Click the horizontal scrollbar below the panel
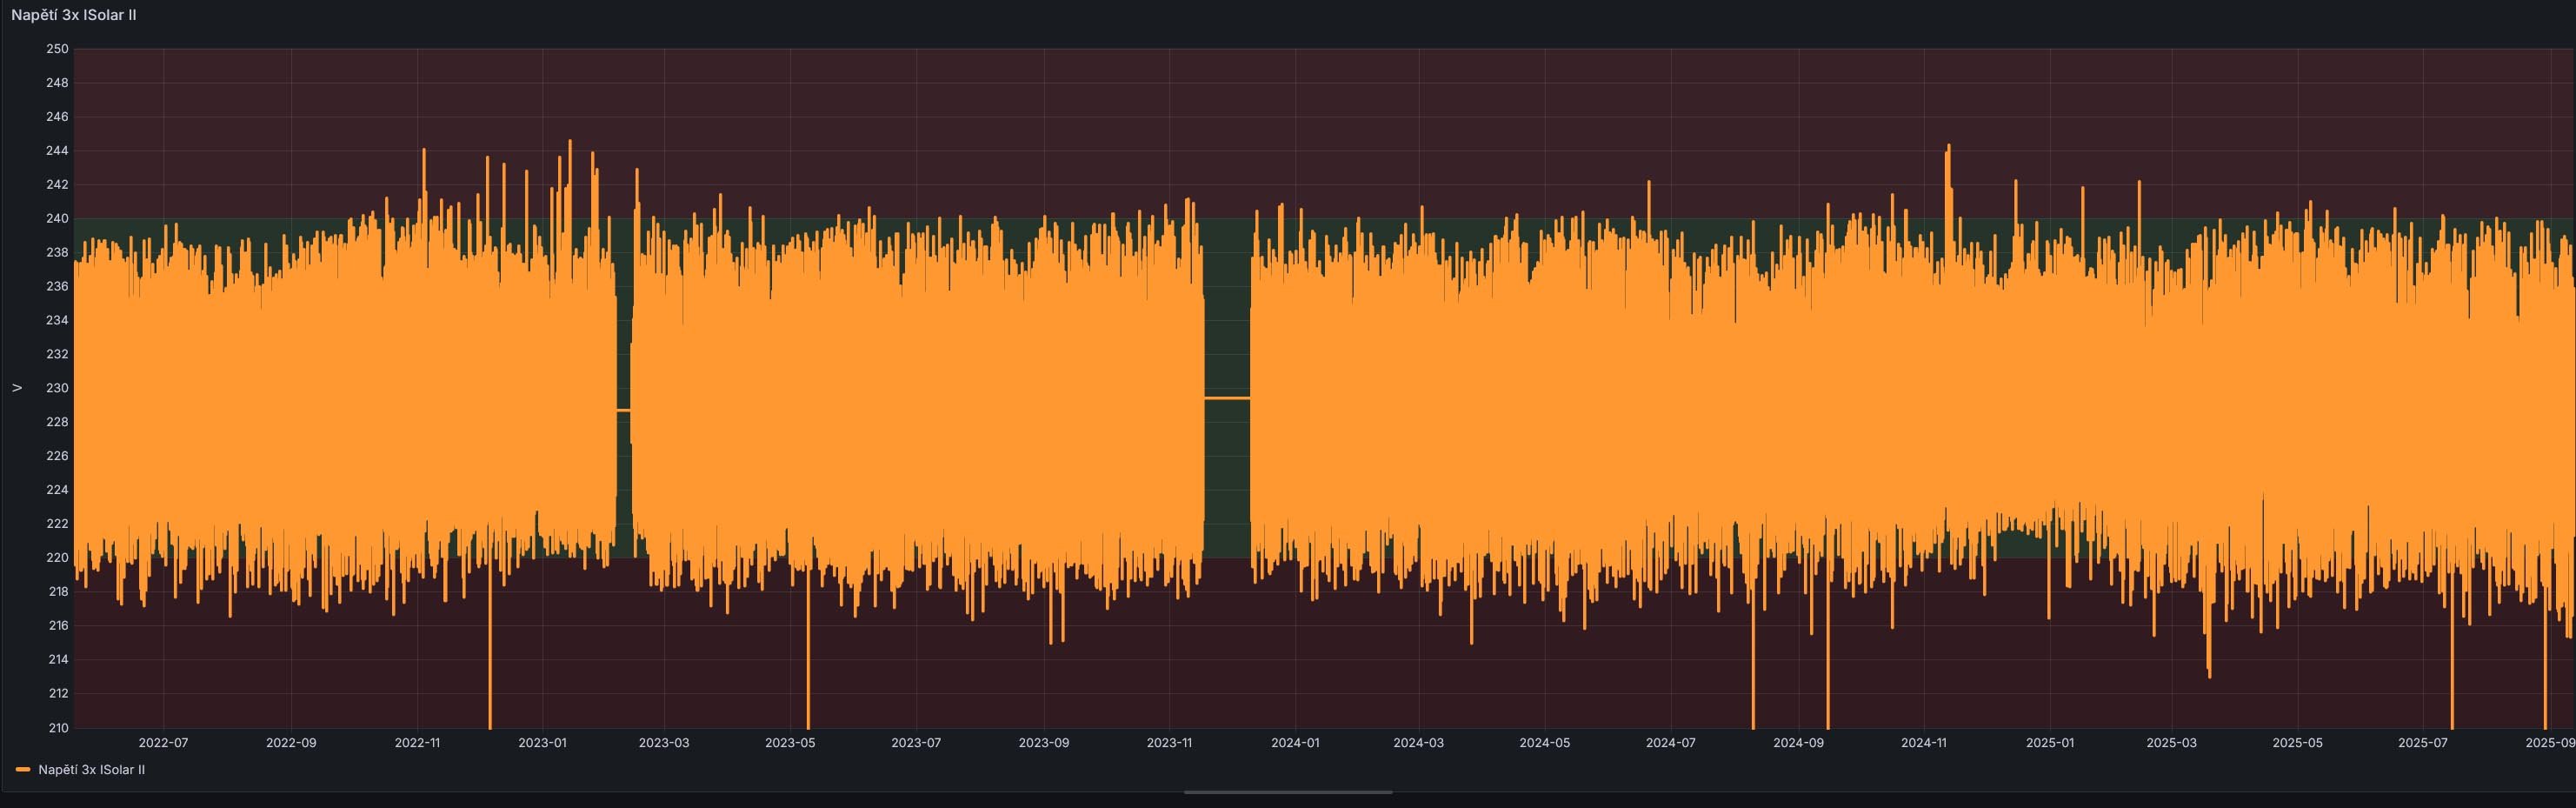Image resolution: width=2576 pixels, height=808 pixels. 1288,792
